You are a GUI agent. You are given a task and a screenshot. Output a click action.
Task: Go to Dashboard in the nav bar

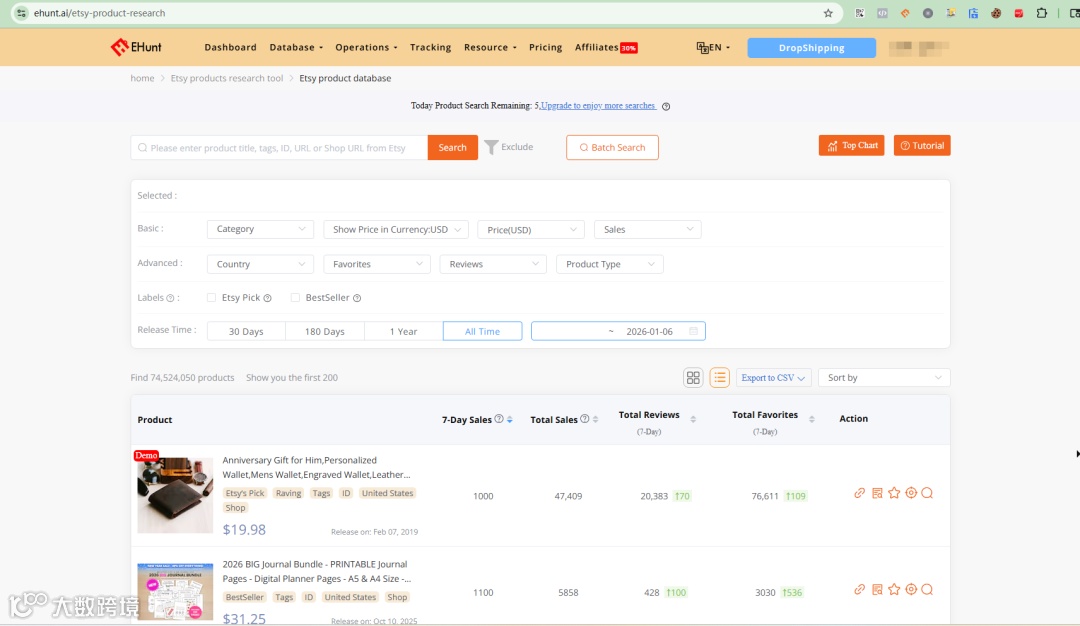click(230, 48)
